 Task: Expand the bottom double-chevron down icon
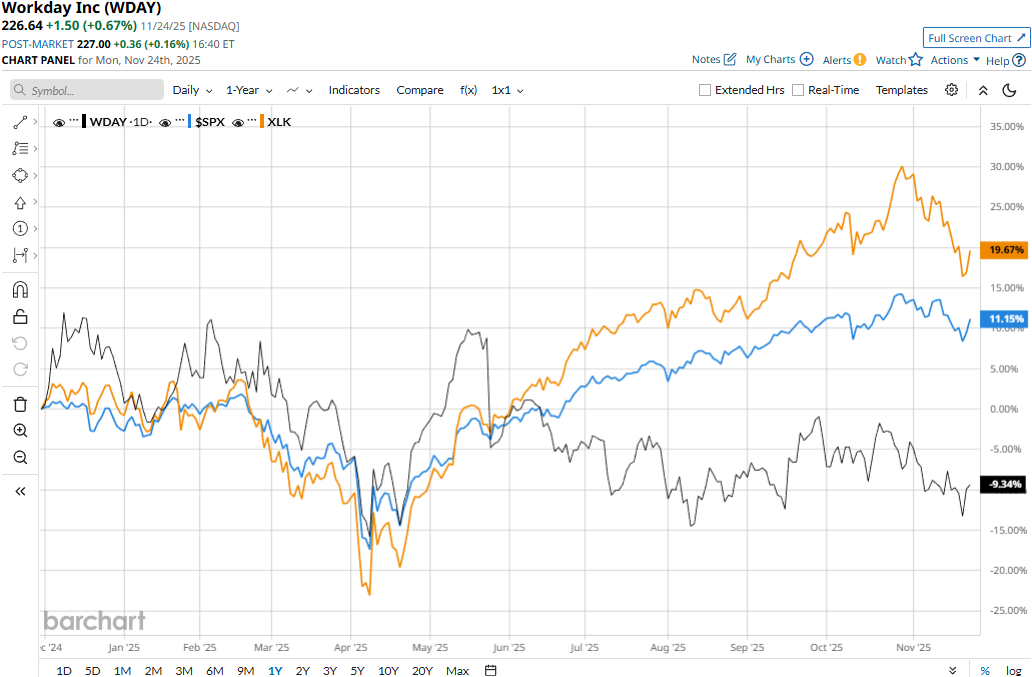(x=952, y=670)
